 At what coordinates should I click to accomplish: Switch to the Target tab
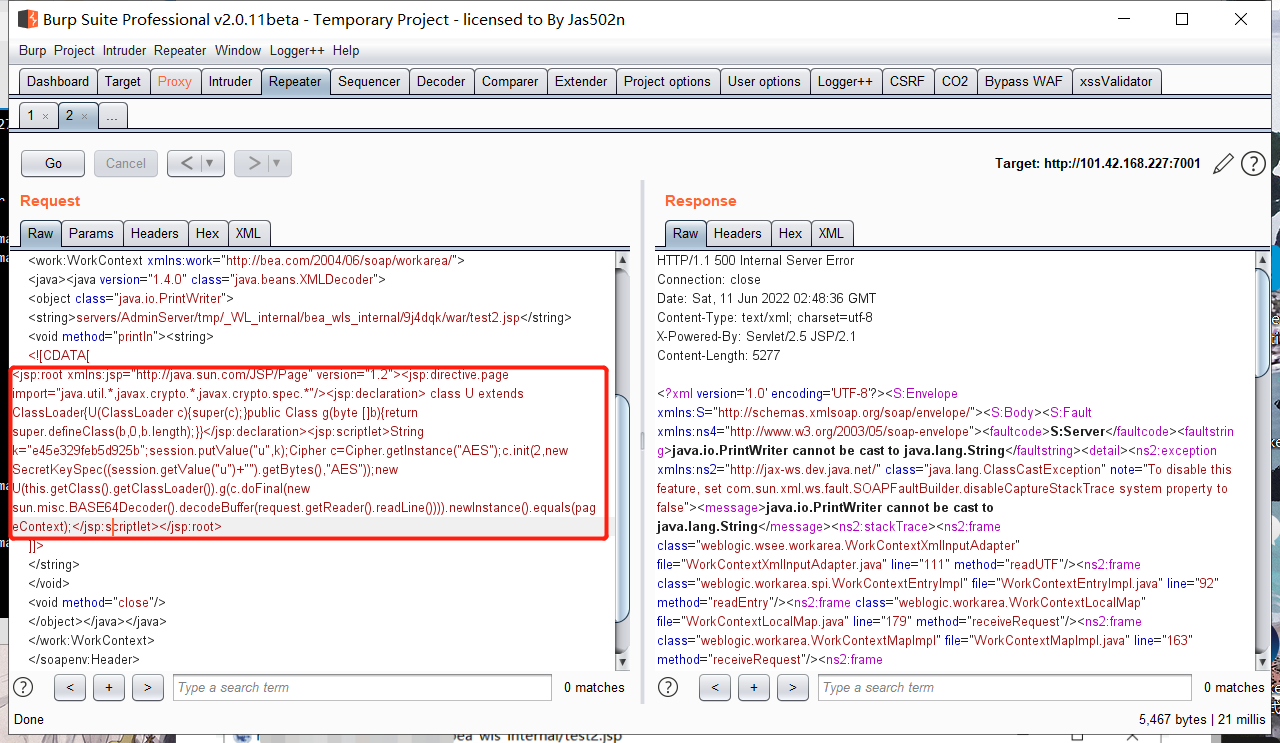[x=123, y=82]
